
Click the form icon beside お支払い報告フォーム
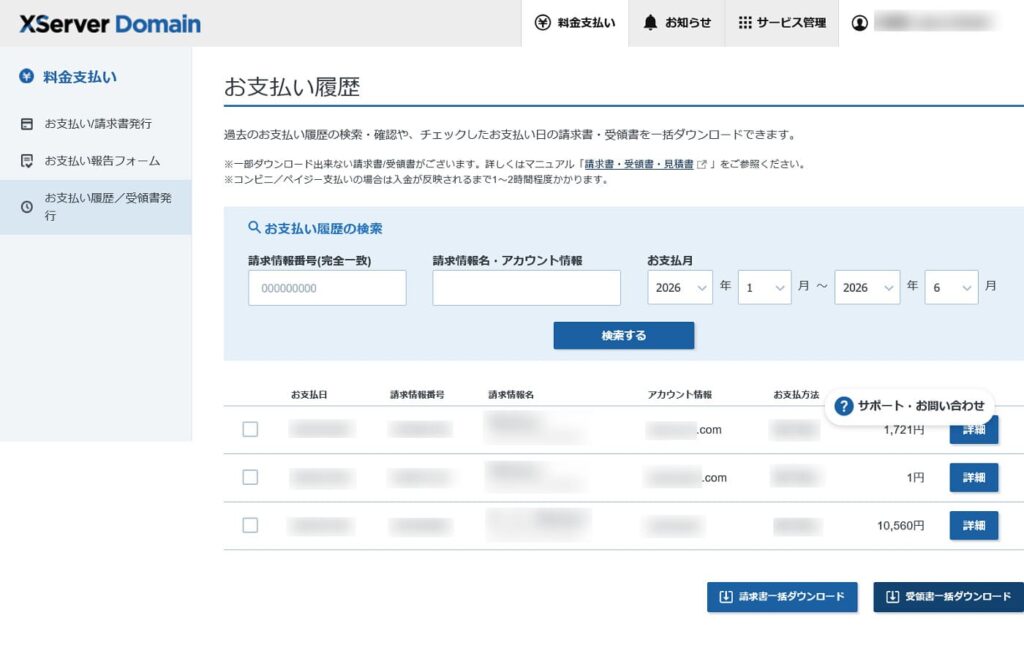27,161
